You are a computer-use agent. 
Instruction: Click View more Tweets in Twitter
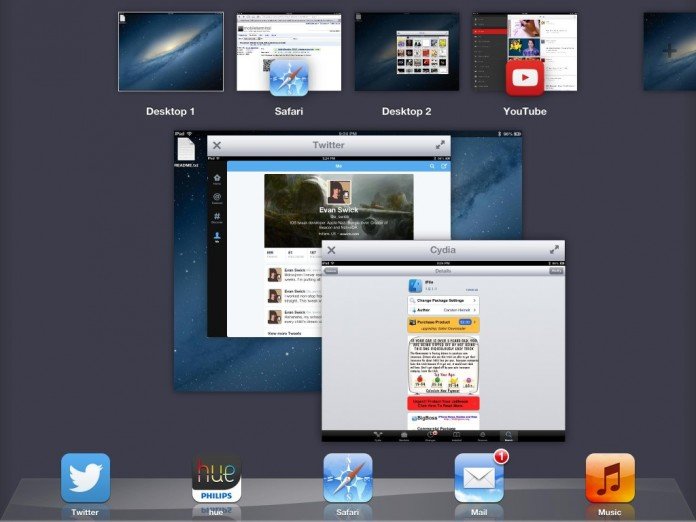point(285,333)
